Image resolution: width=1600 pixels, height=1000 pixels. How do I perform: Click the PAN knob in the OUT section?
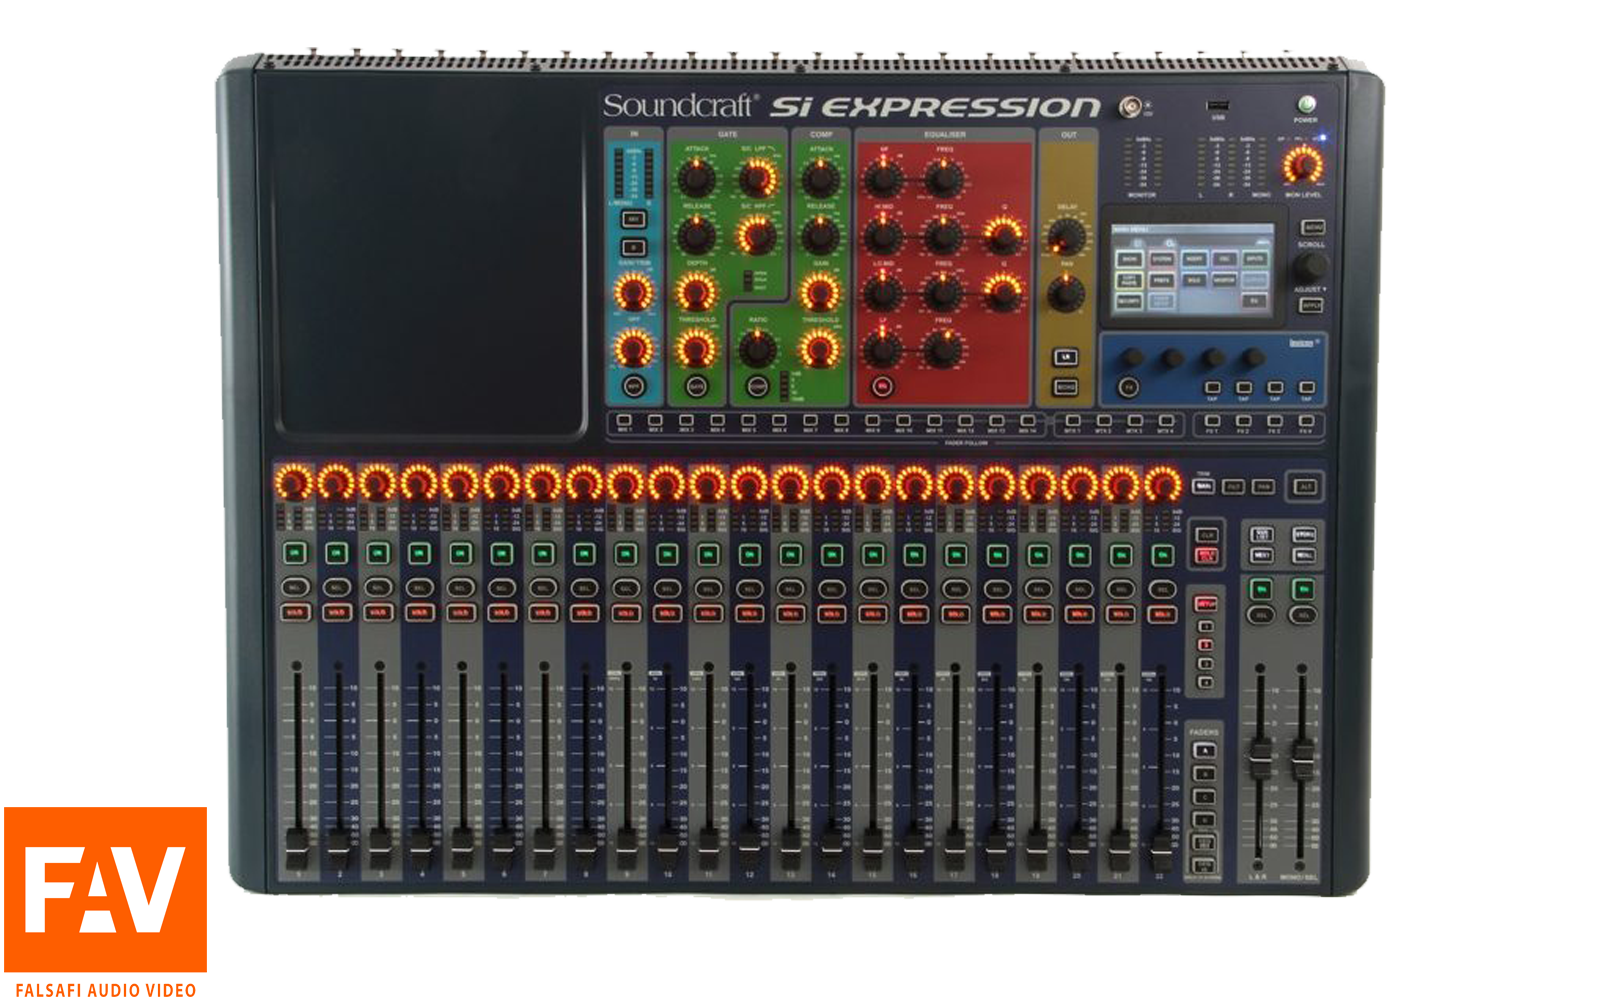click(1066, 294)
